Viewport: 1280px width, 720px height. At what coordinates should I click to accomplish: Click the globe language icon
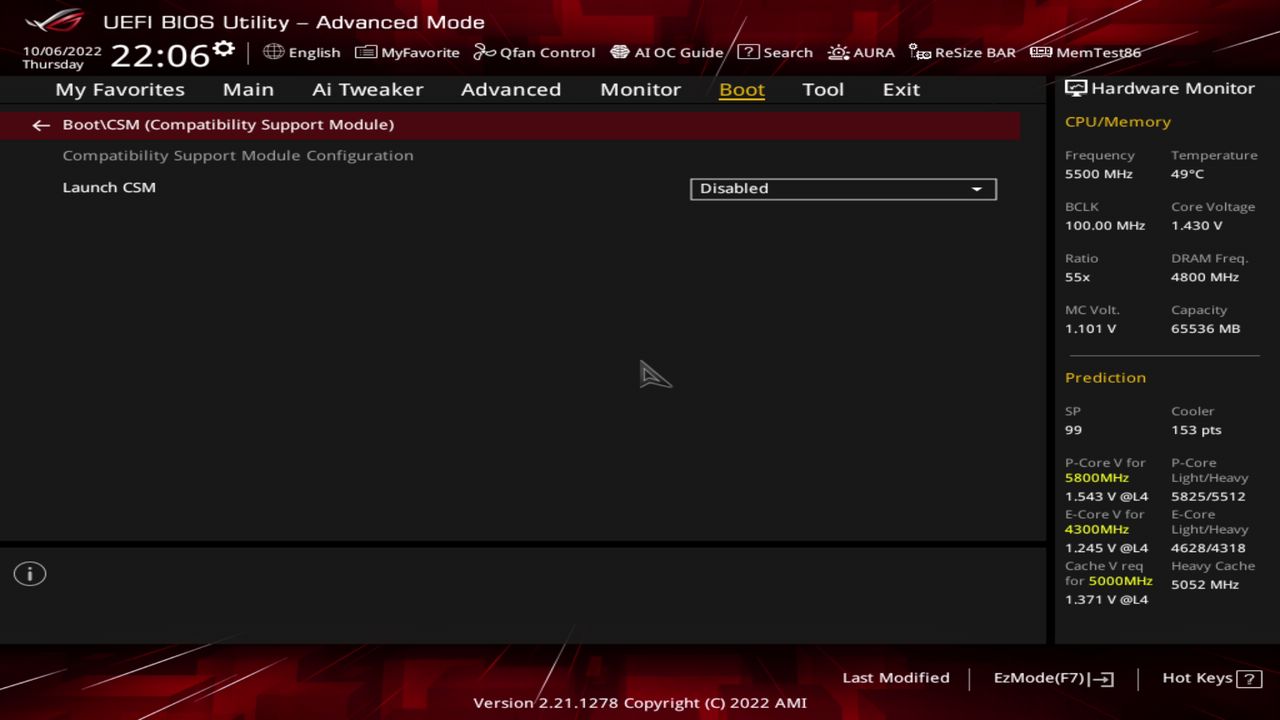click(273, 52)
